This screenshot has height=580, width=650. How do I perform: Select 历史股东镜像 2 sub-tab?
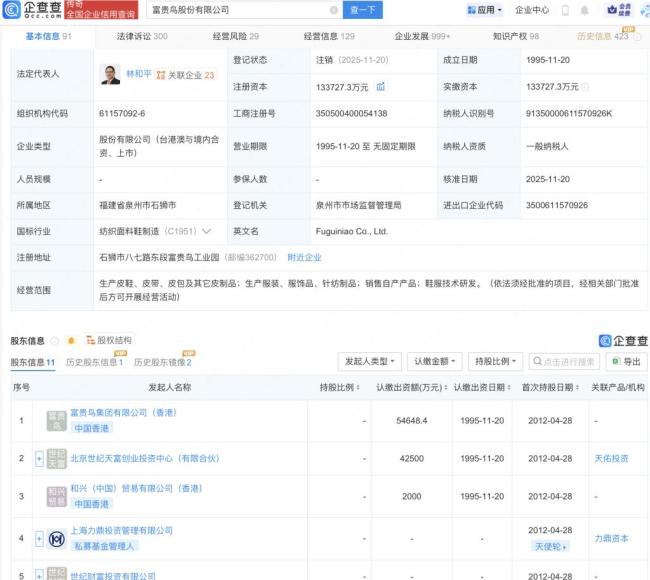162,362
